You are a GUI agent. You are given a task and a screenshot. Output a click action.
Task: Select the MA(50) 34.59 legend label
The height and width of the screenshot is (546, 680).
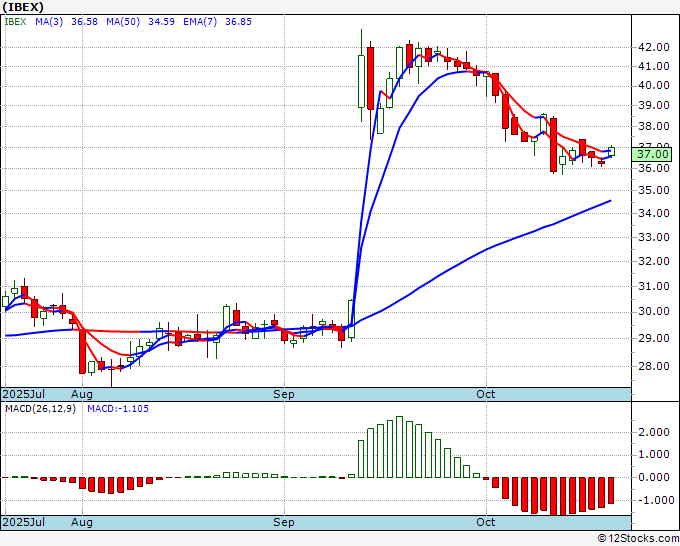click(126, 20)
